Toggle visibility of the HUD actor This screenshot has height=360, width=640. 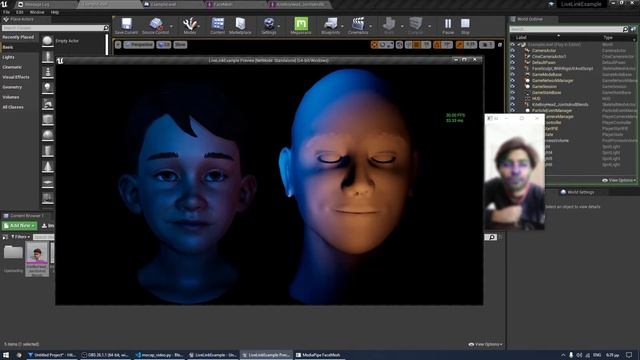click(x=513, y=98)
